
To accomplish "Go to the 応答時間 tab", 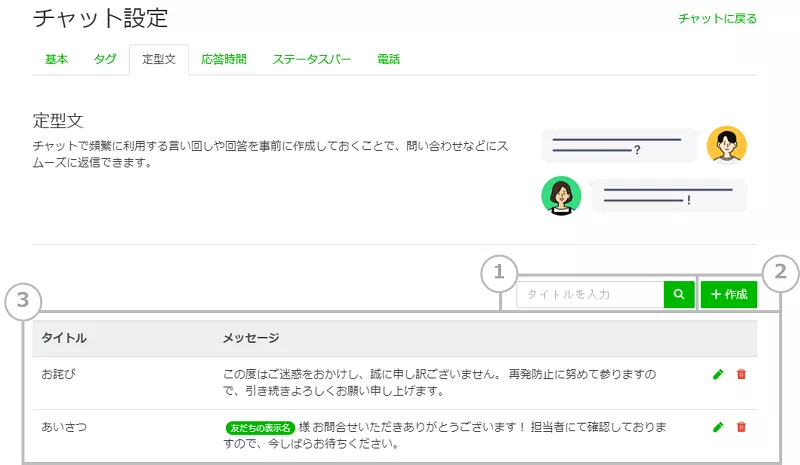I will tap(223, 60).
